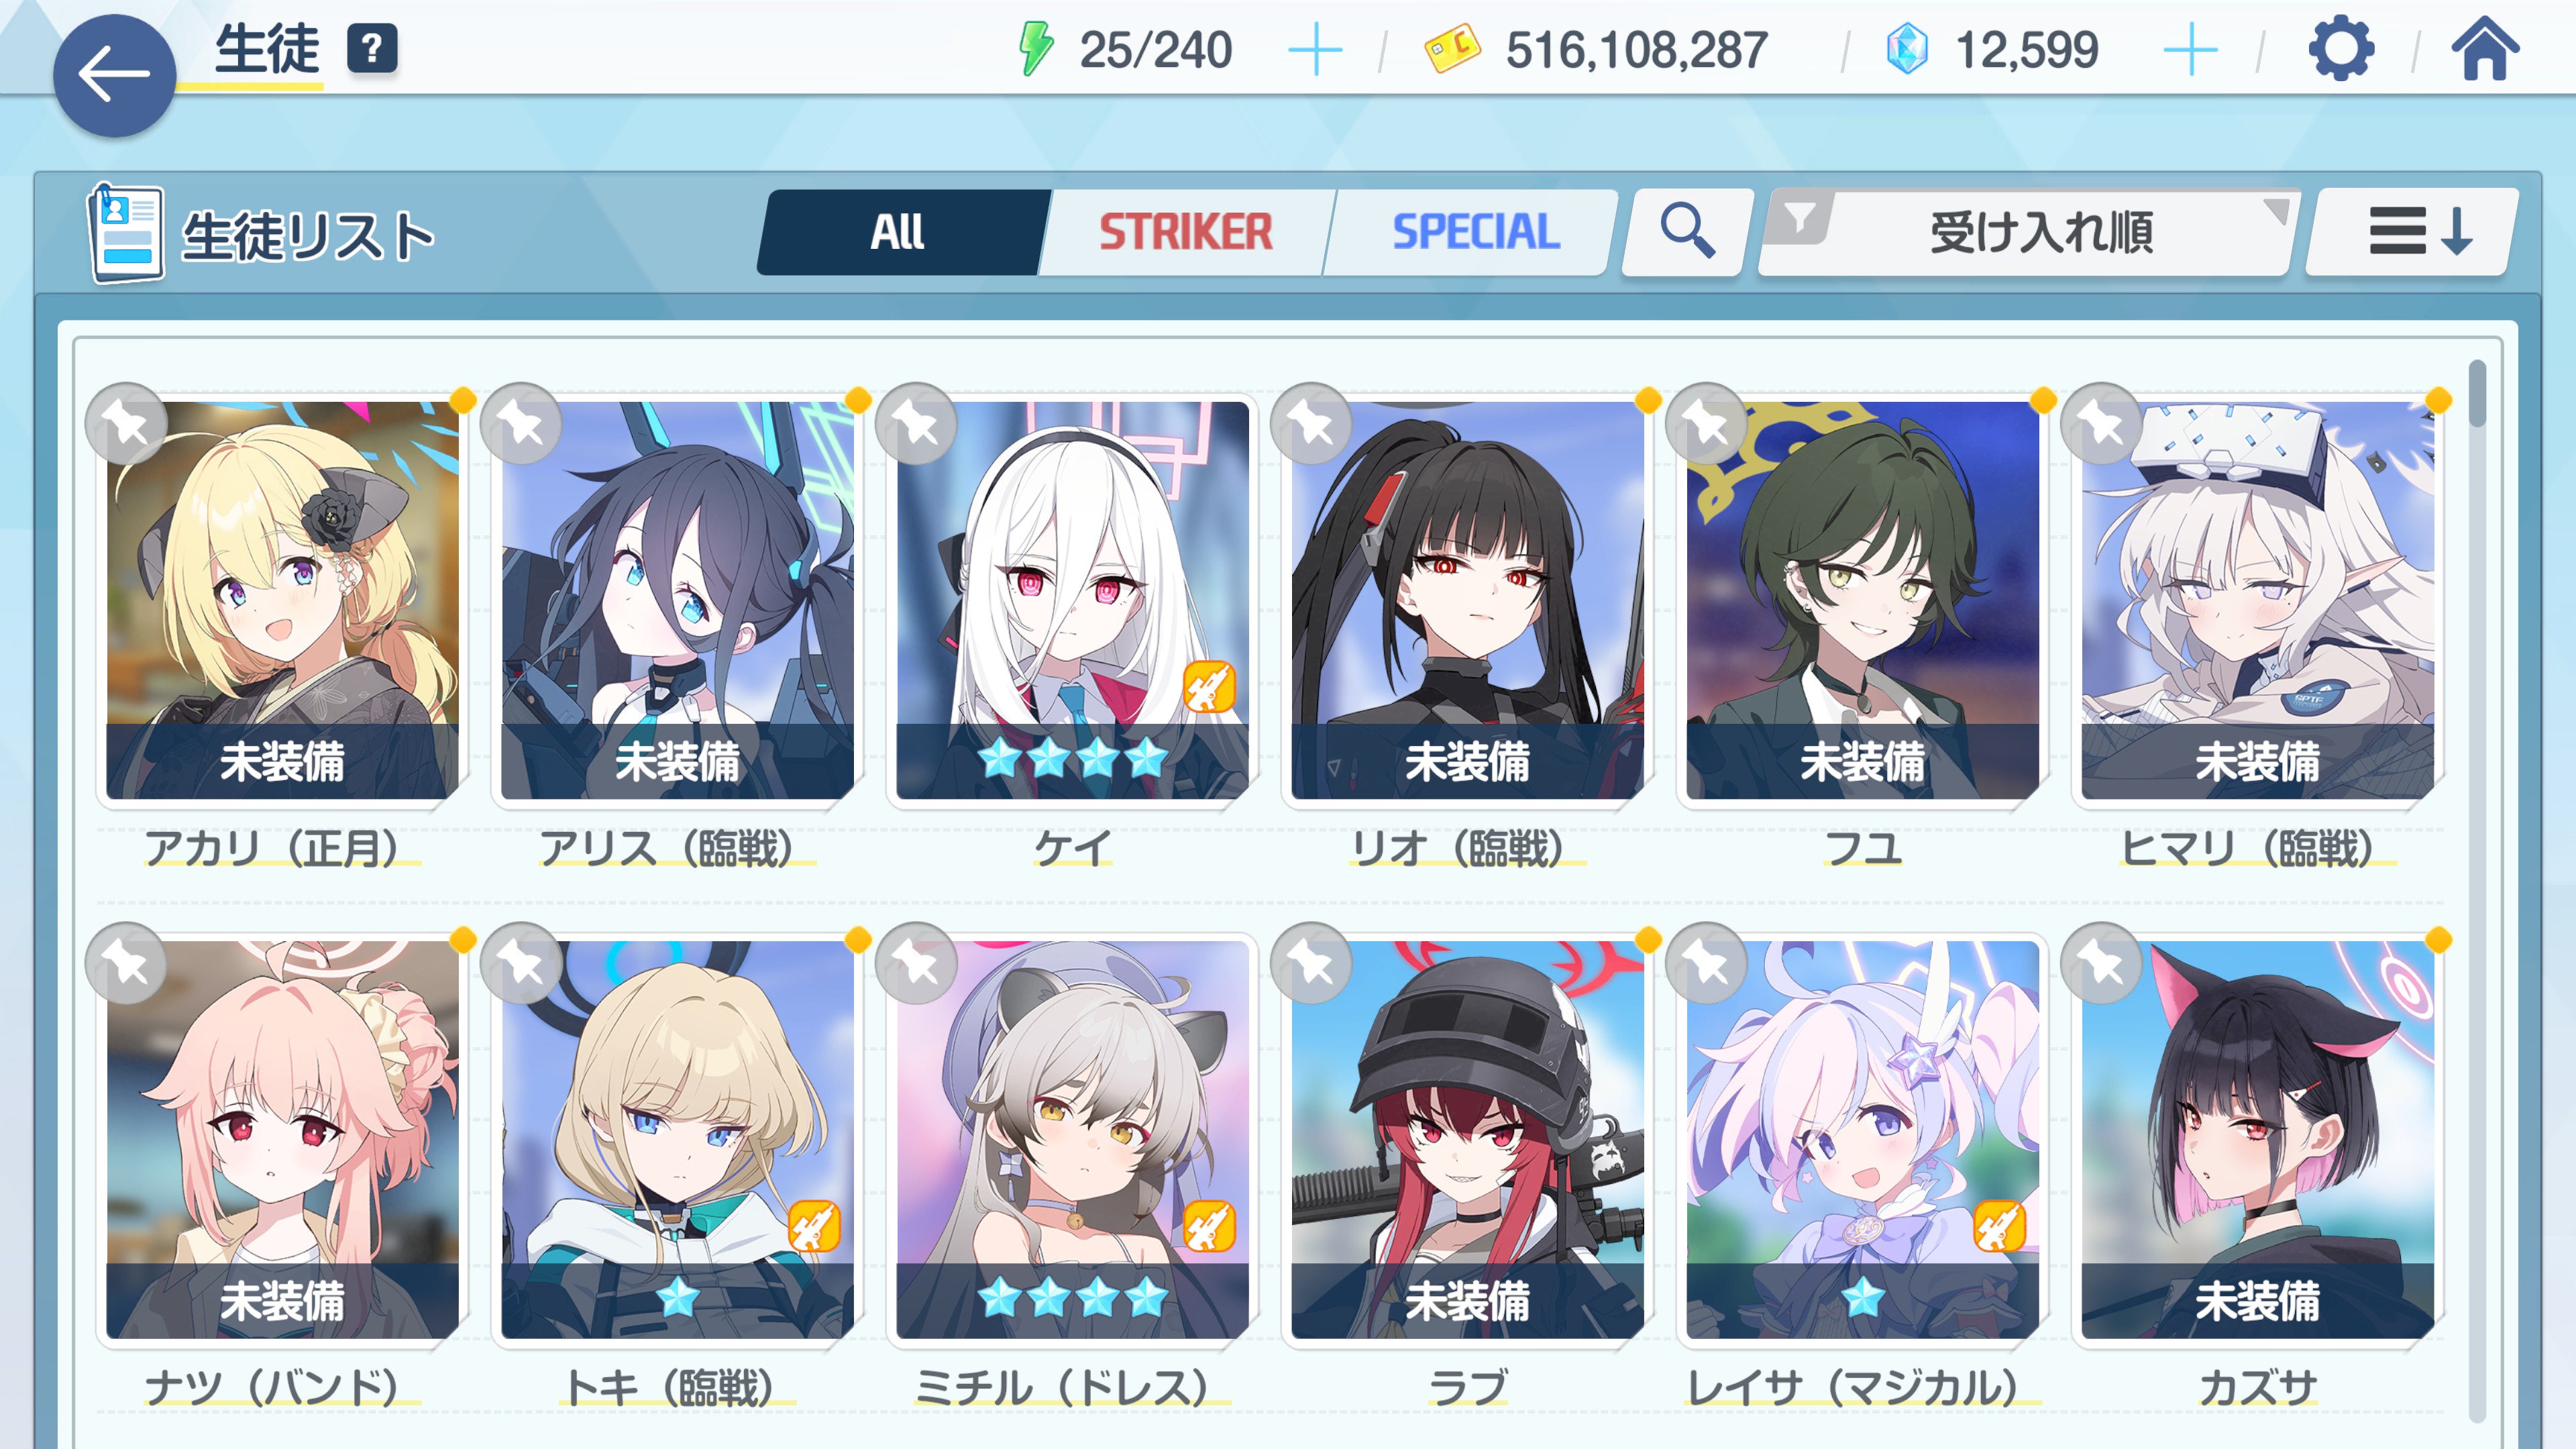Add energy with the plus icon
The height and width of the screenshot is (1449, 2576).
[x=1315, y=50]
